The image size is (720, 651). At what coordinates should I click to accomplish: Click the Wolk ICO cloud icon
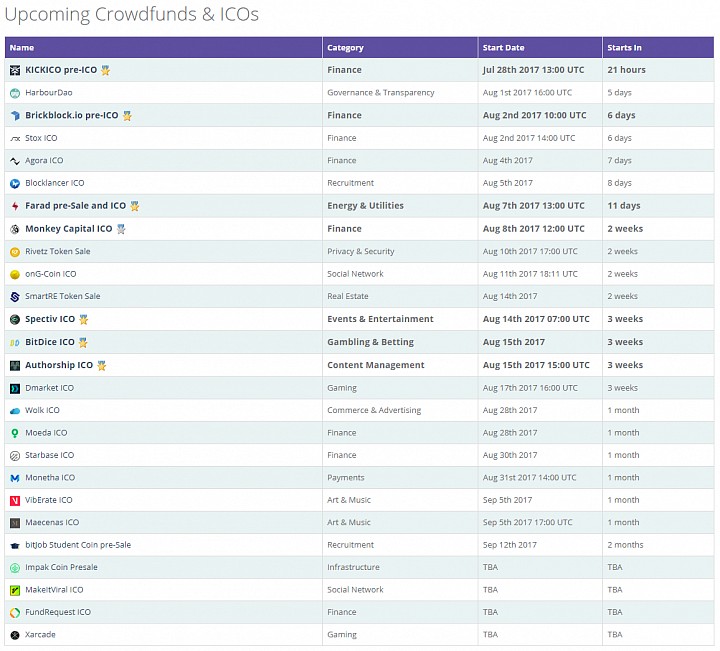[x=15, y=411]
